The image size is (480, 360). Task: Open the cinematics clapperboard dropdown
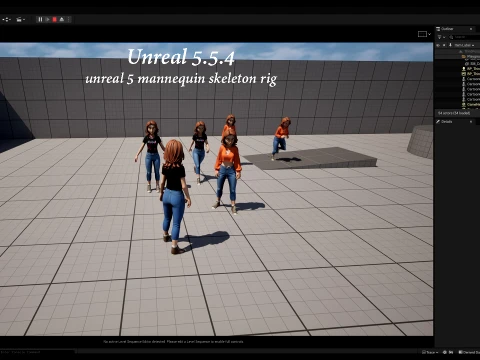[21, 20]
